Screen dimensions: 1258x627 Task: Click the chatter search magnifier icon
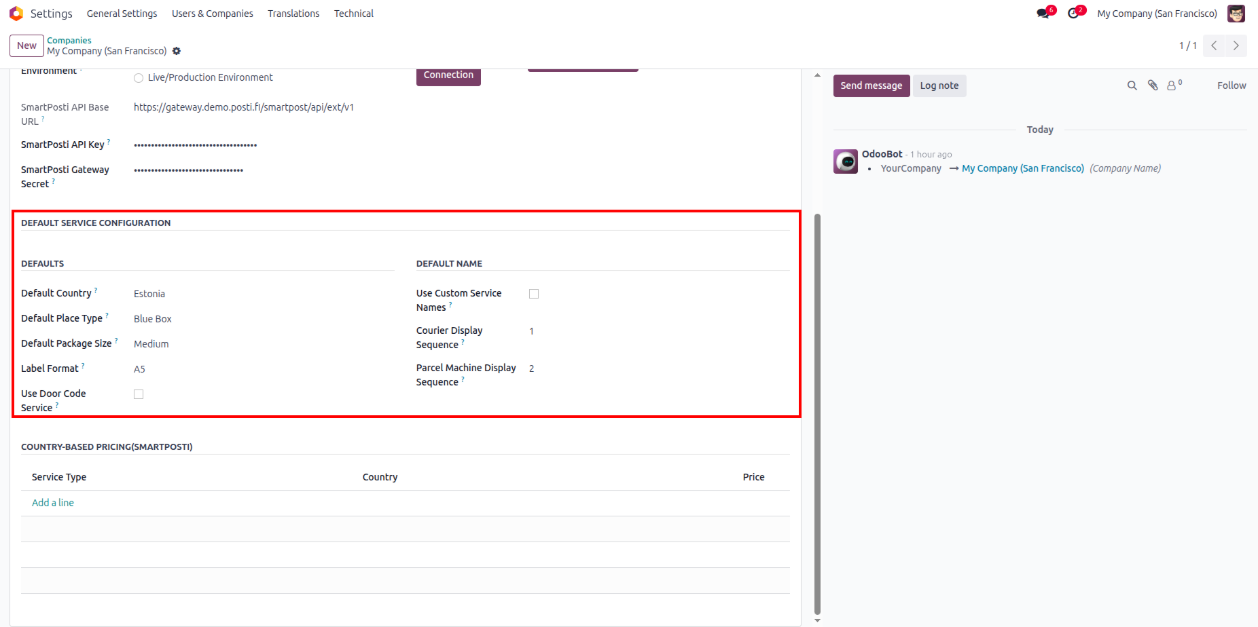(x=1132, y=86)
